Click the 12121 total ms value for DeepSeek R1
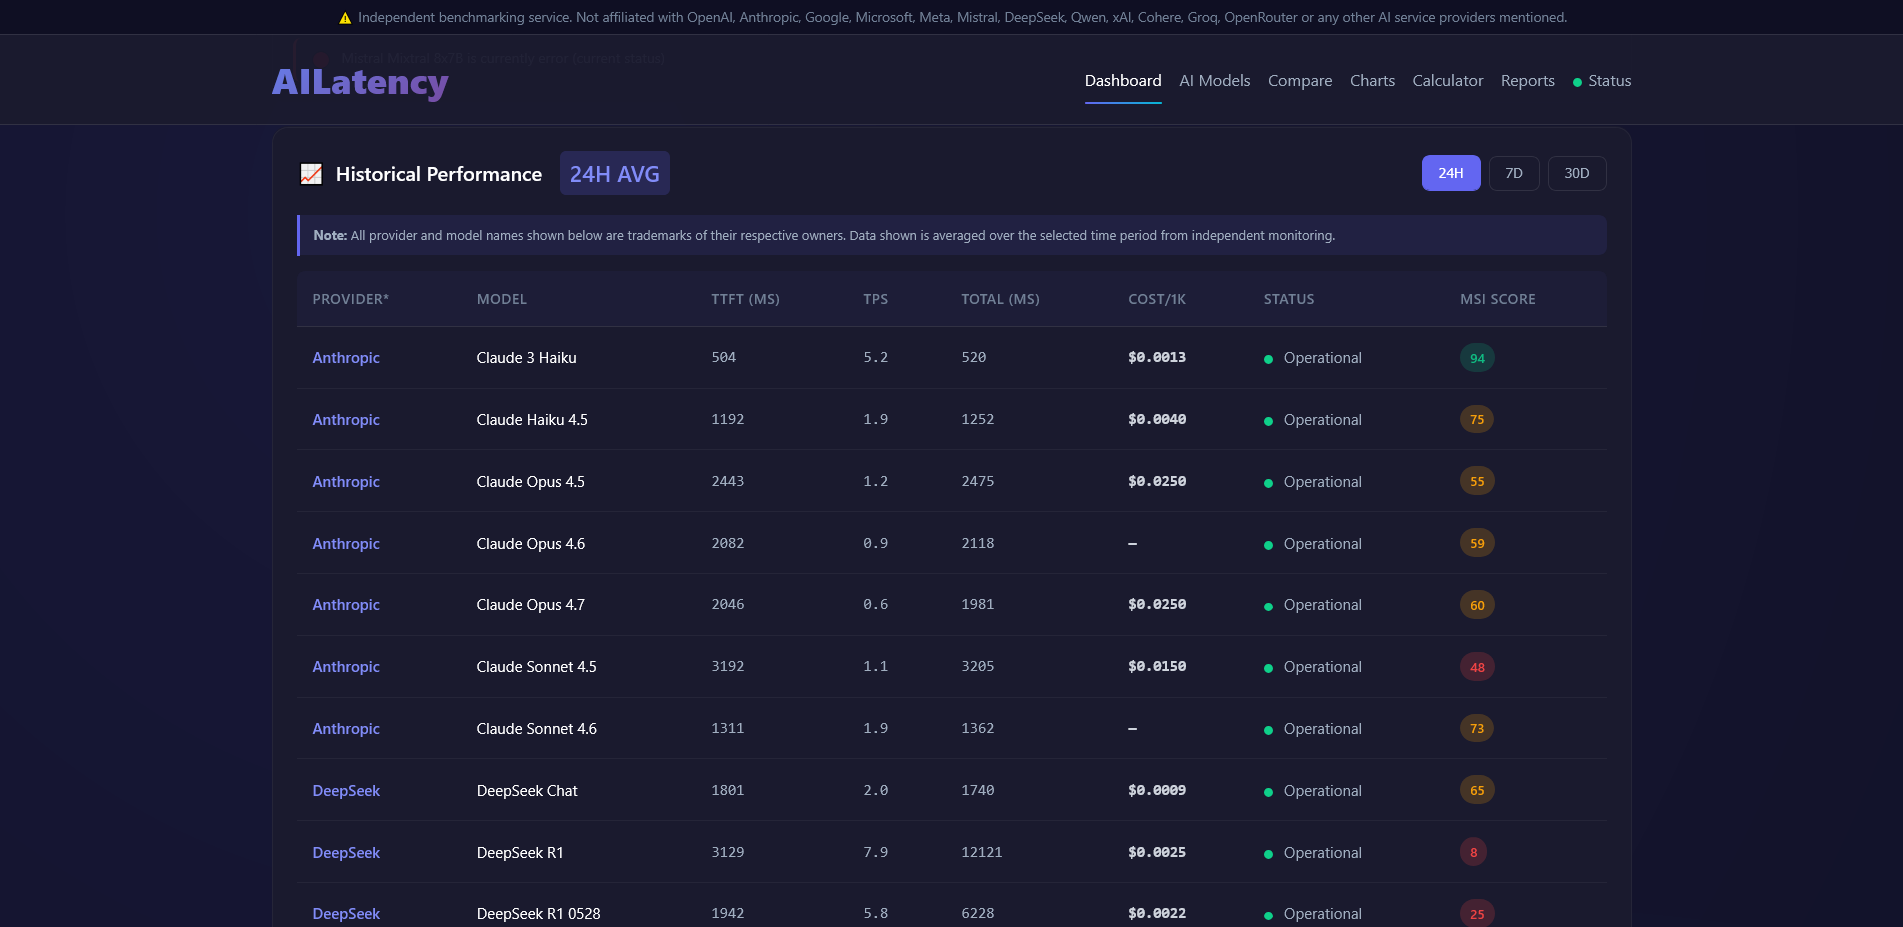This screenshot has height=927, width=1903. click(x=982, y=853)
